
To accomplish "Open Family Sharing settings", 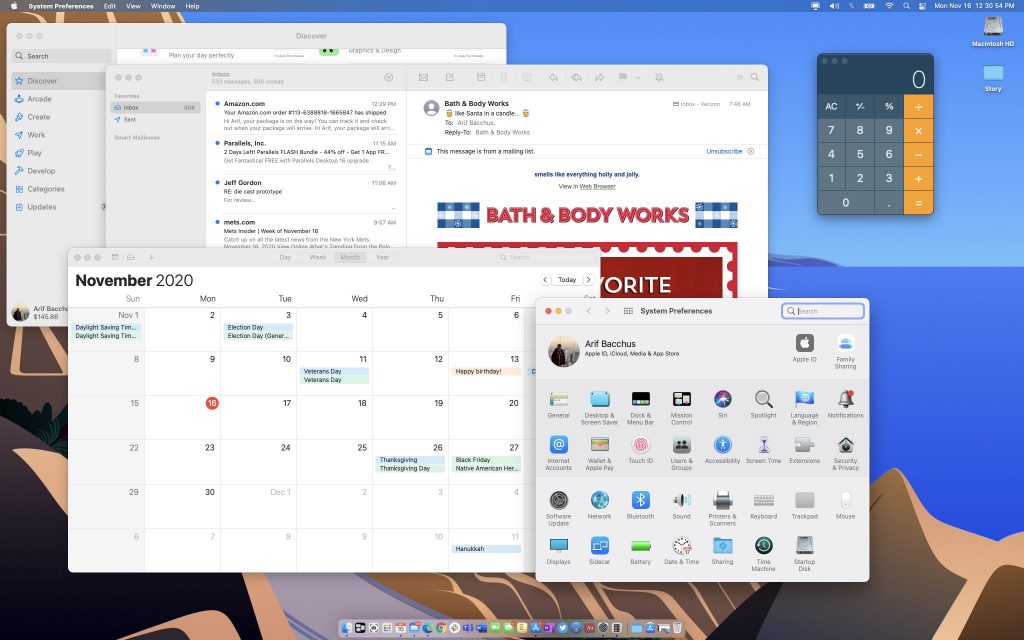I will point(845,352).
